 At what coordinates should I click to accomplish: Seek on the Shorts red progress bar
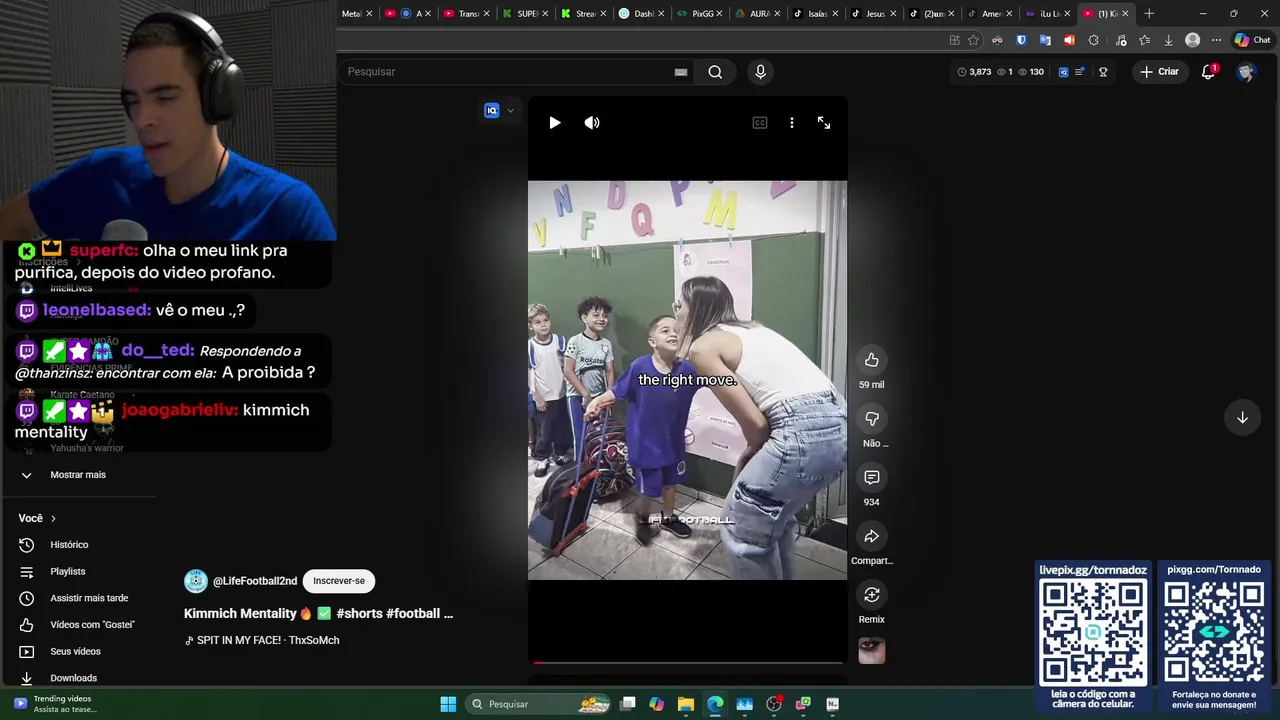(688, 662)
